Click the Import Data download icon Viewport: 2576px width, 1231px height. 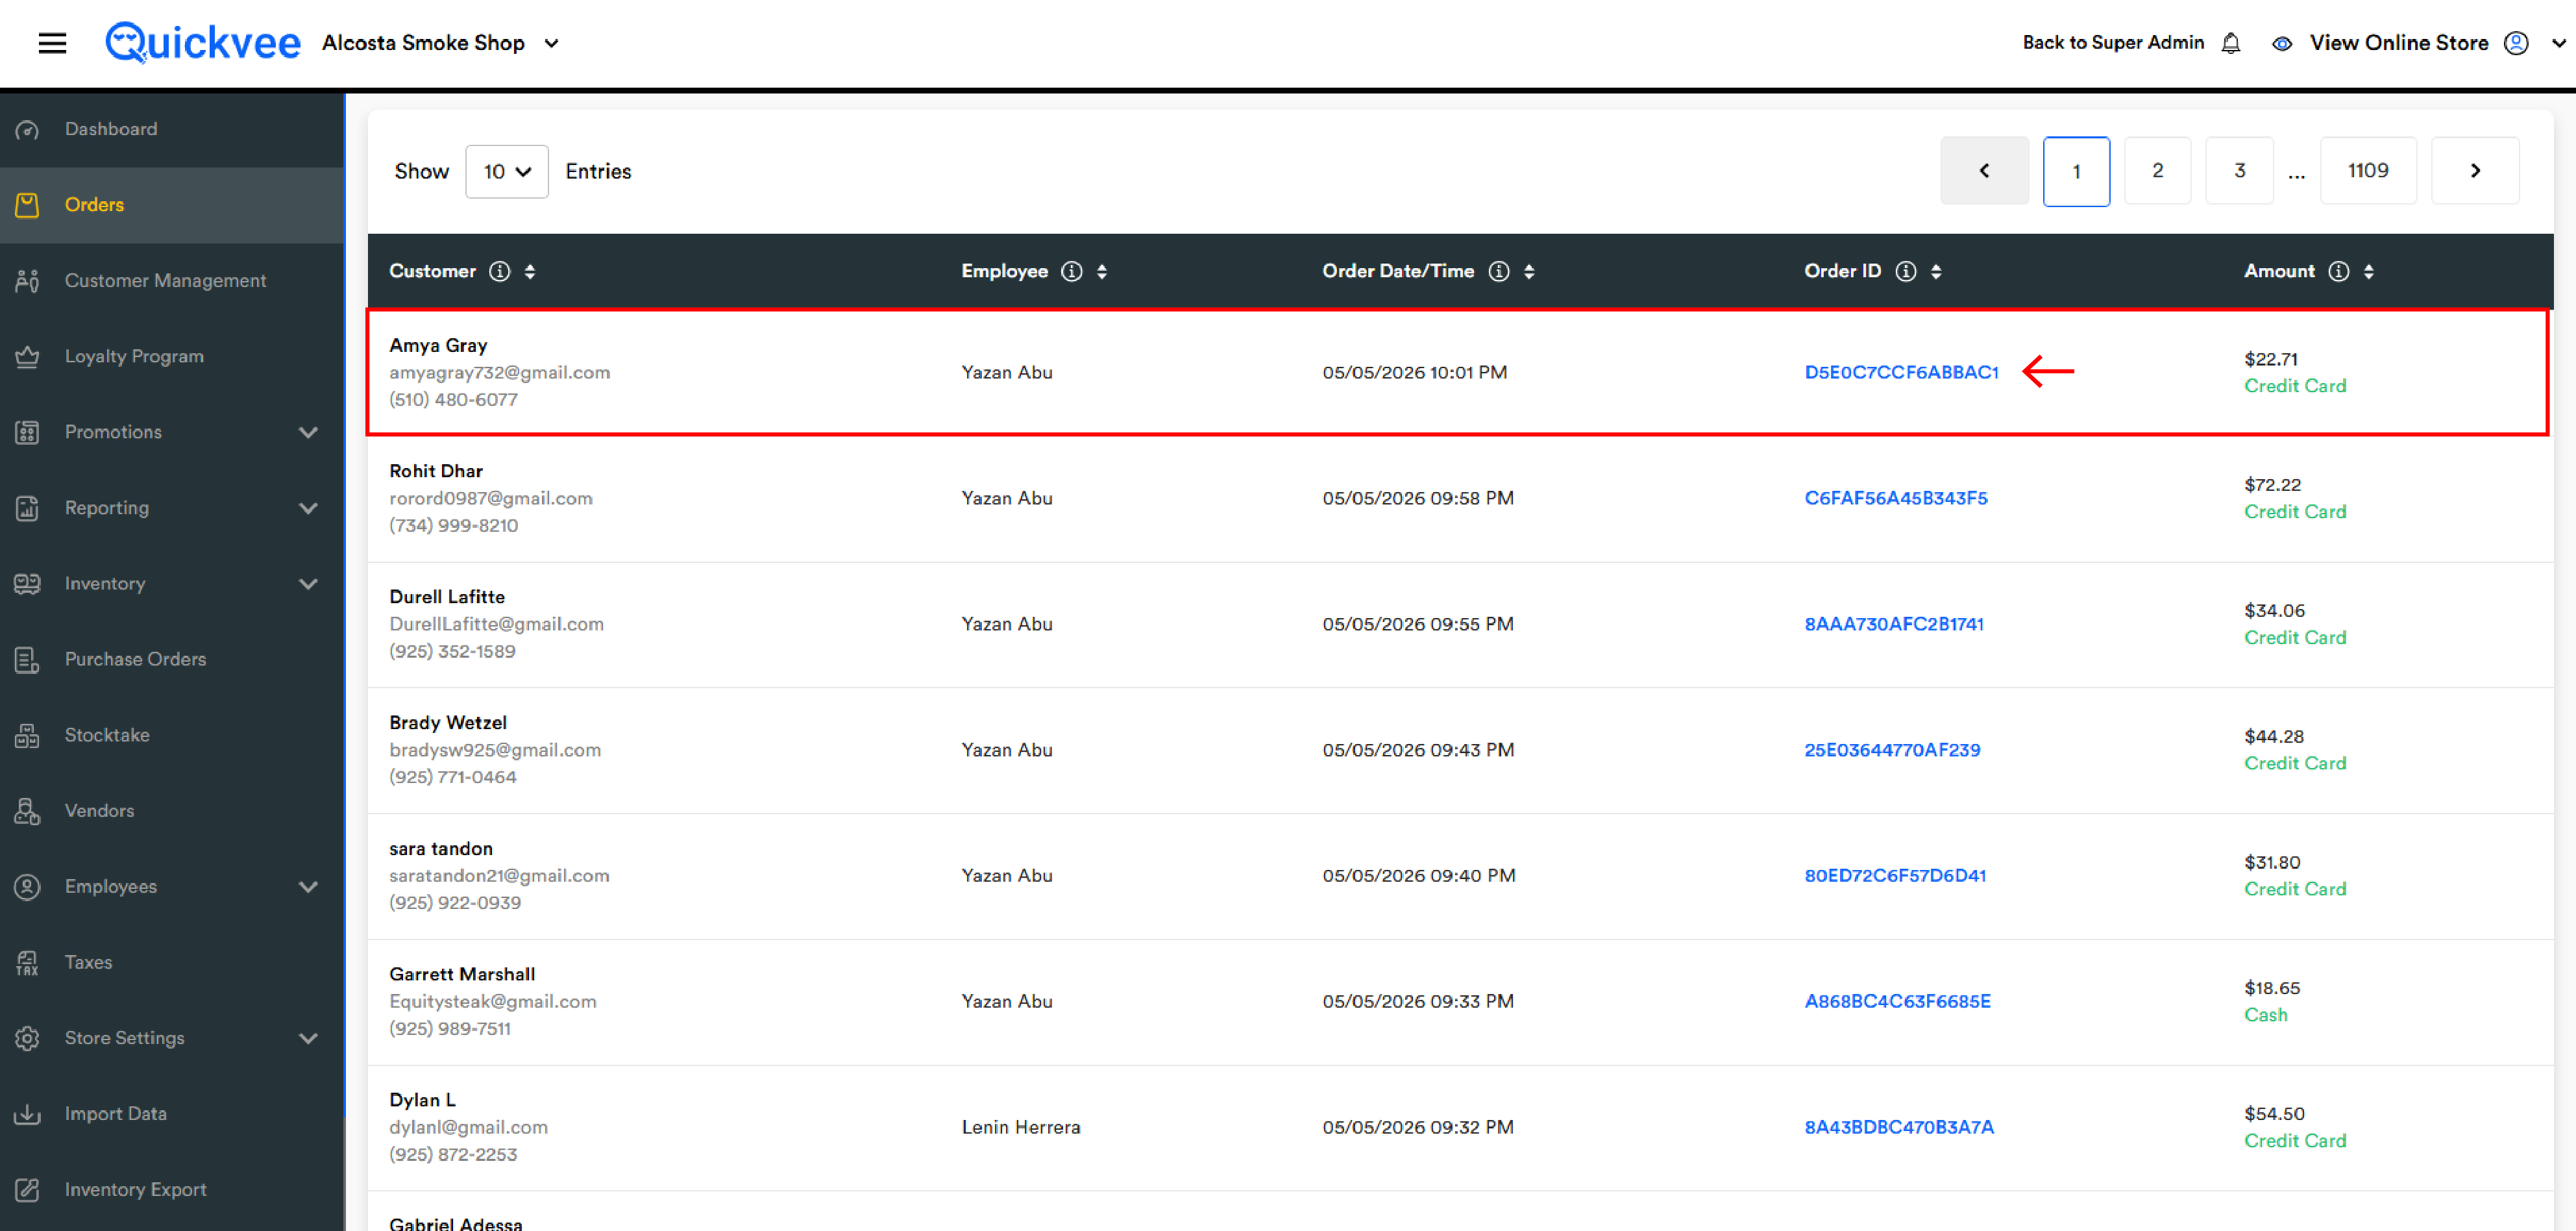click(27, 1114)
